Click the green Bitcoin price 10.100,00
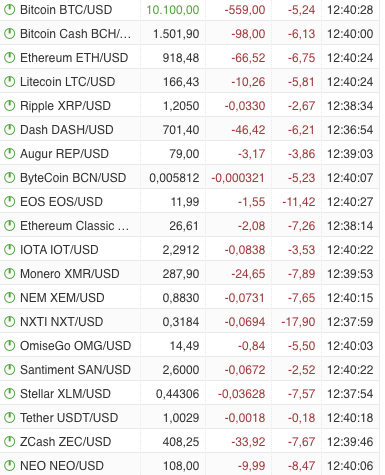Screen dimensions: 385x475 pos(173,10)
